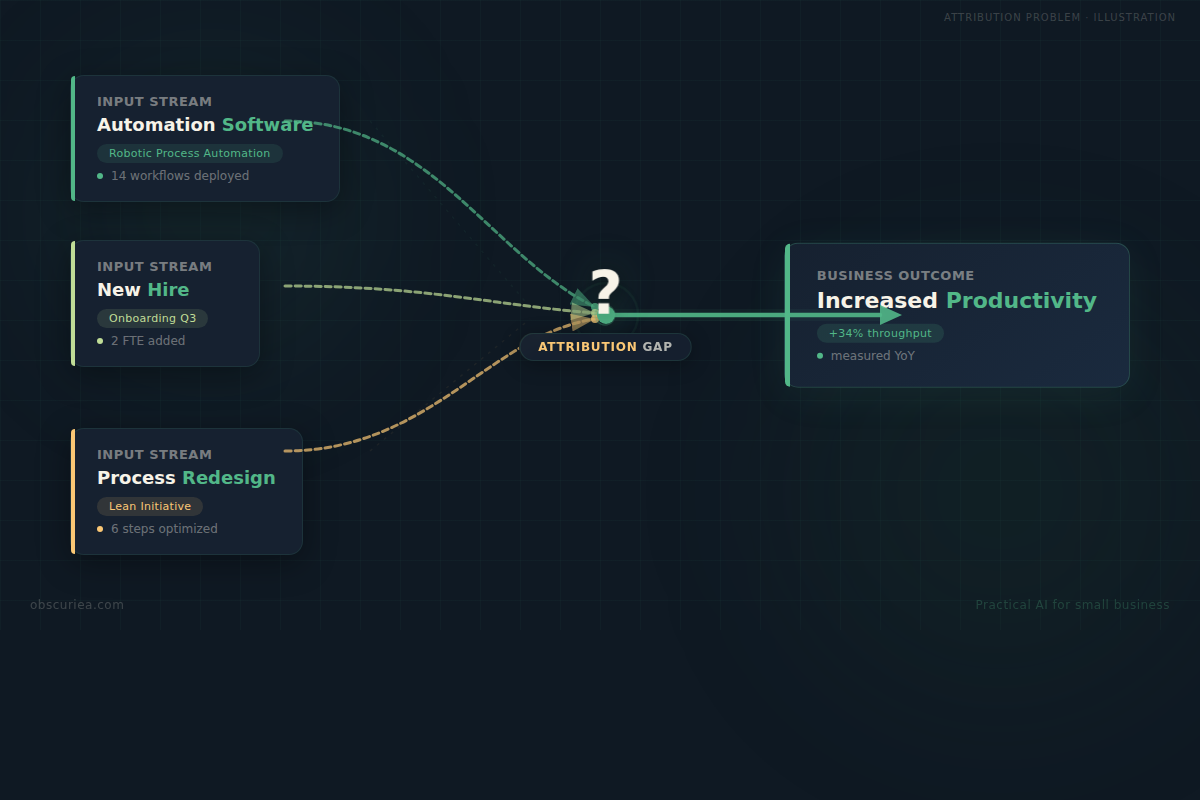
Task: Open the obscuriea.com link
Action: pos(77,605)
